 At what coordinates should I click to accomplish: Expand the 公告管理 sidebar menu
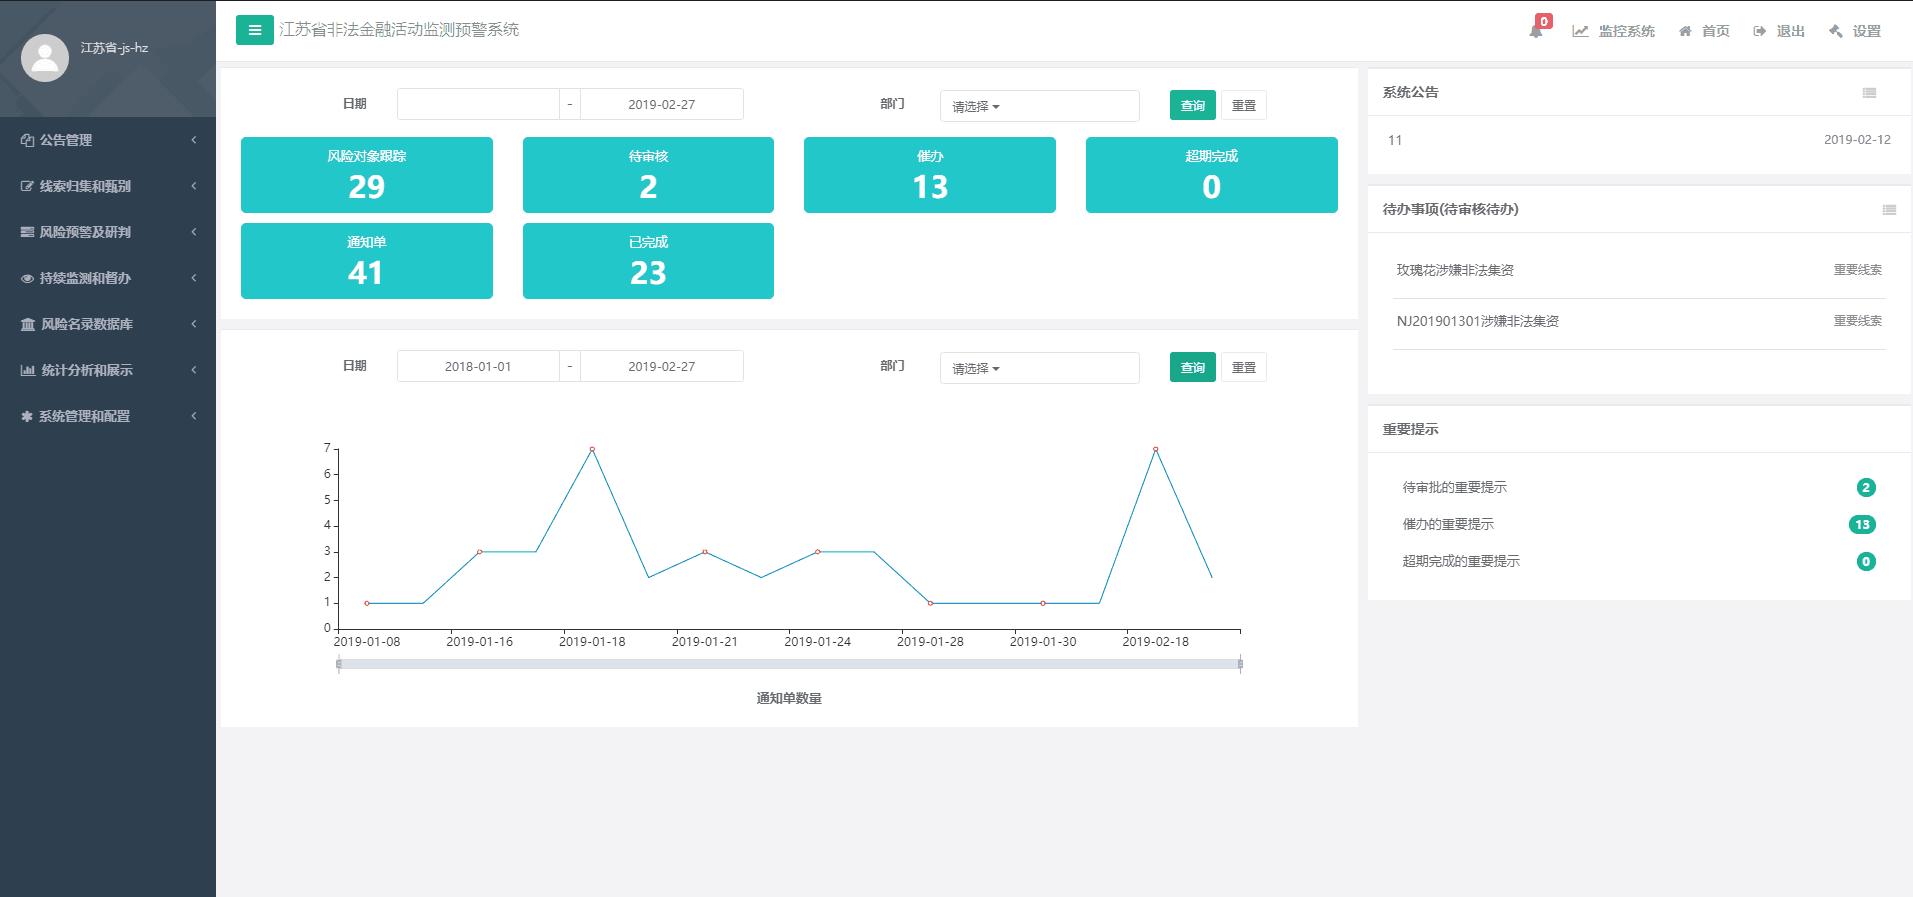click(x=107, y=140)
